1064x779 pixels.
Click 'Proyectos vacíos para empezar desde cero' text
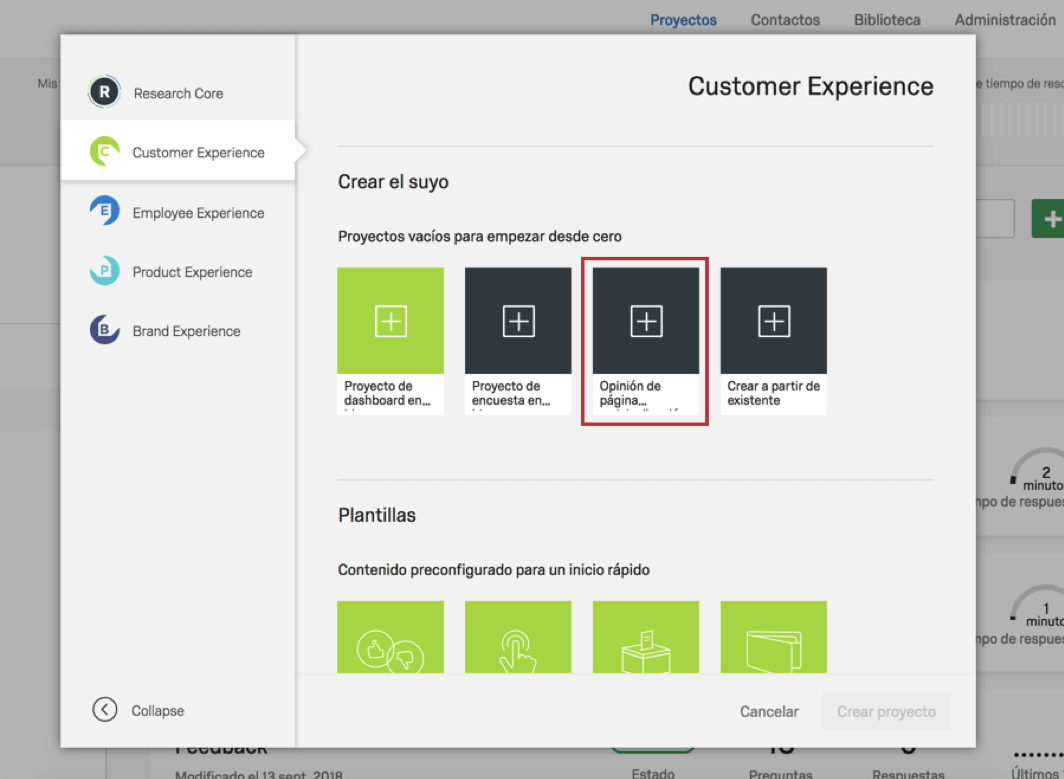[480, 237]
